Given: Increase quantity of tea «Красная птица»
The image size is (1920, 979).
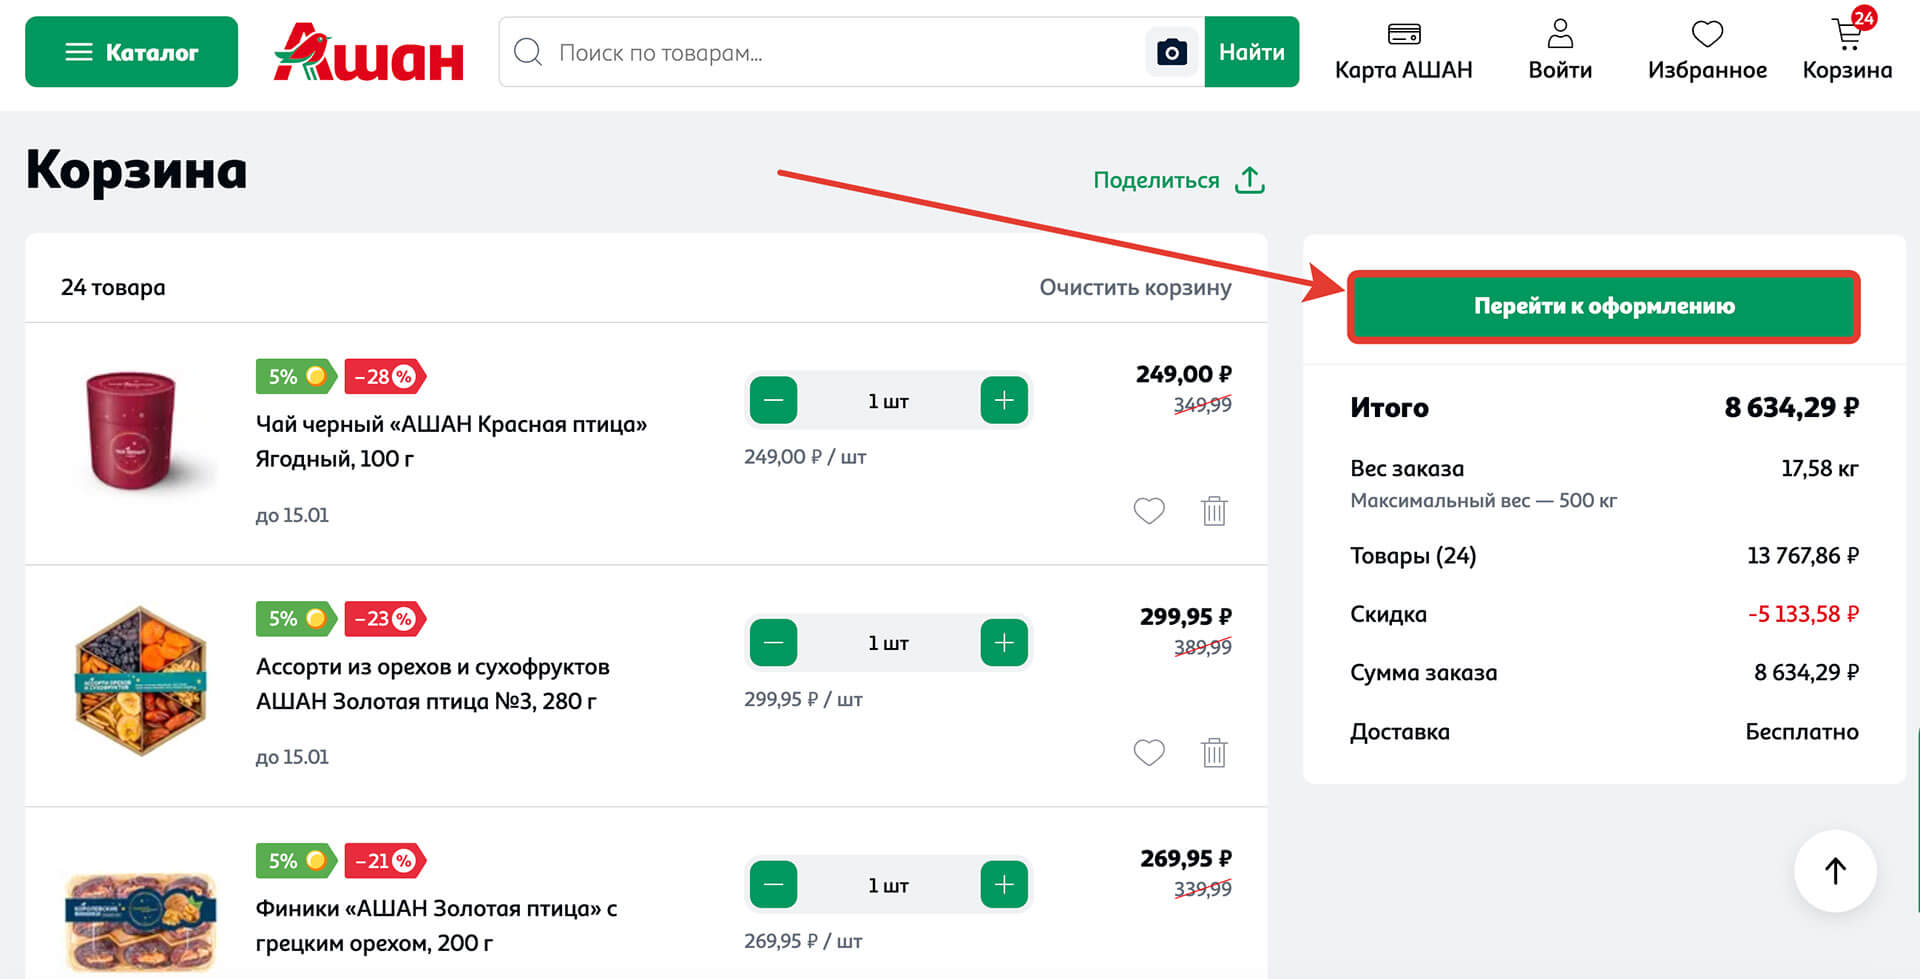Looking at the screenshot, I should [x=1004, y=400].
